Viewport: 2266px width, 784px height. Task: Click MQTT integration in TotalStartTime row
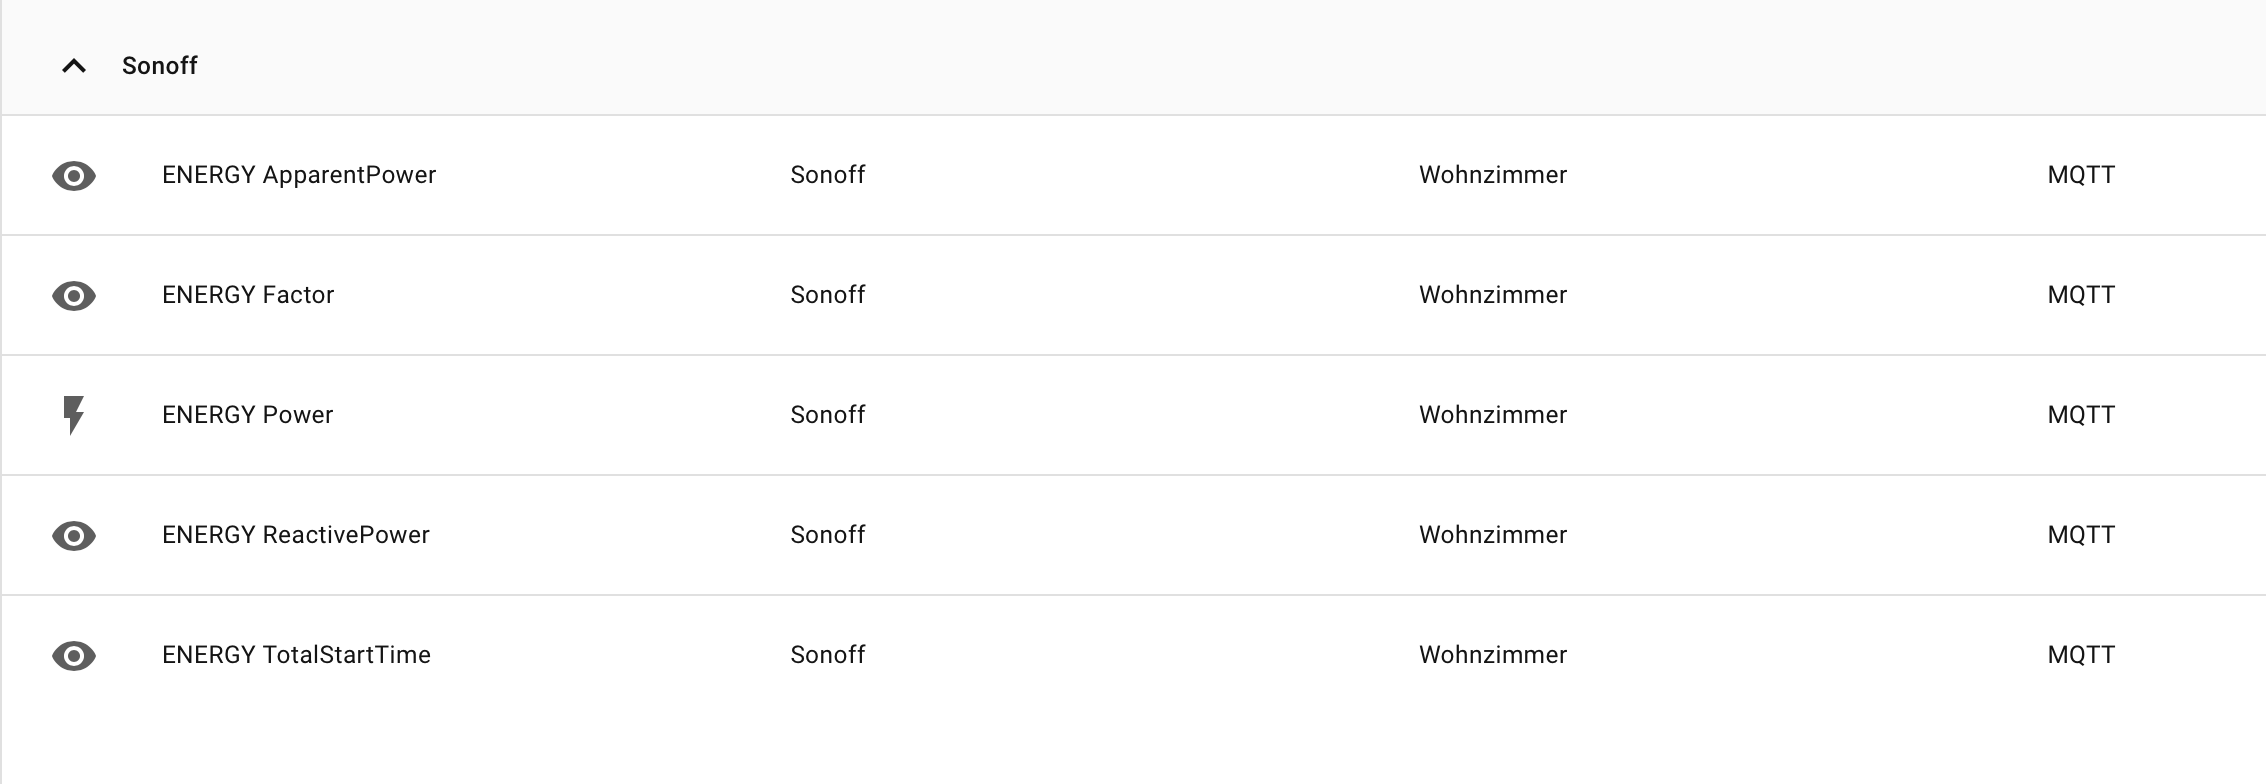pos(2081,655)
